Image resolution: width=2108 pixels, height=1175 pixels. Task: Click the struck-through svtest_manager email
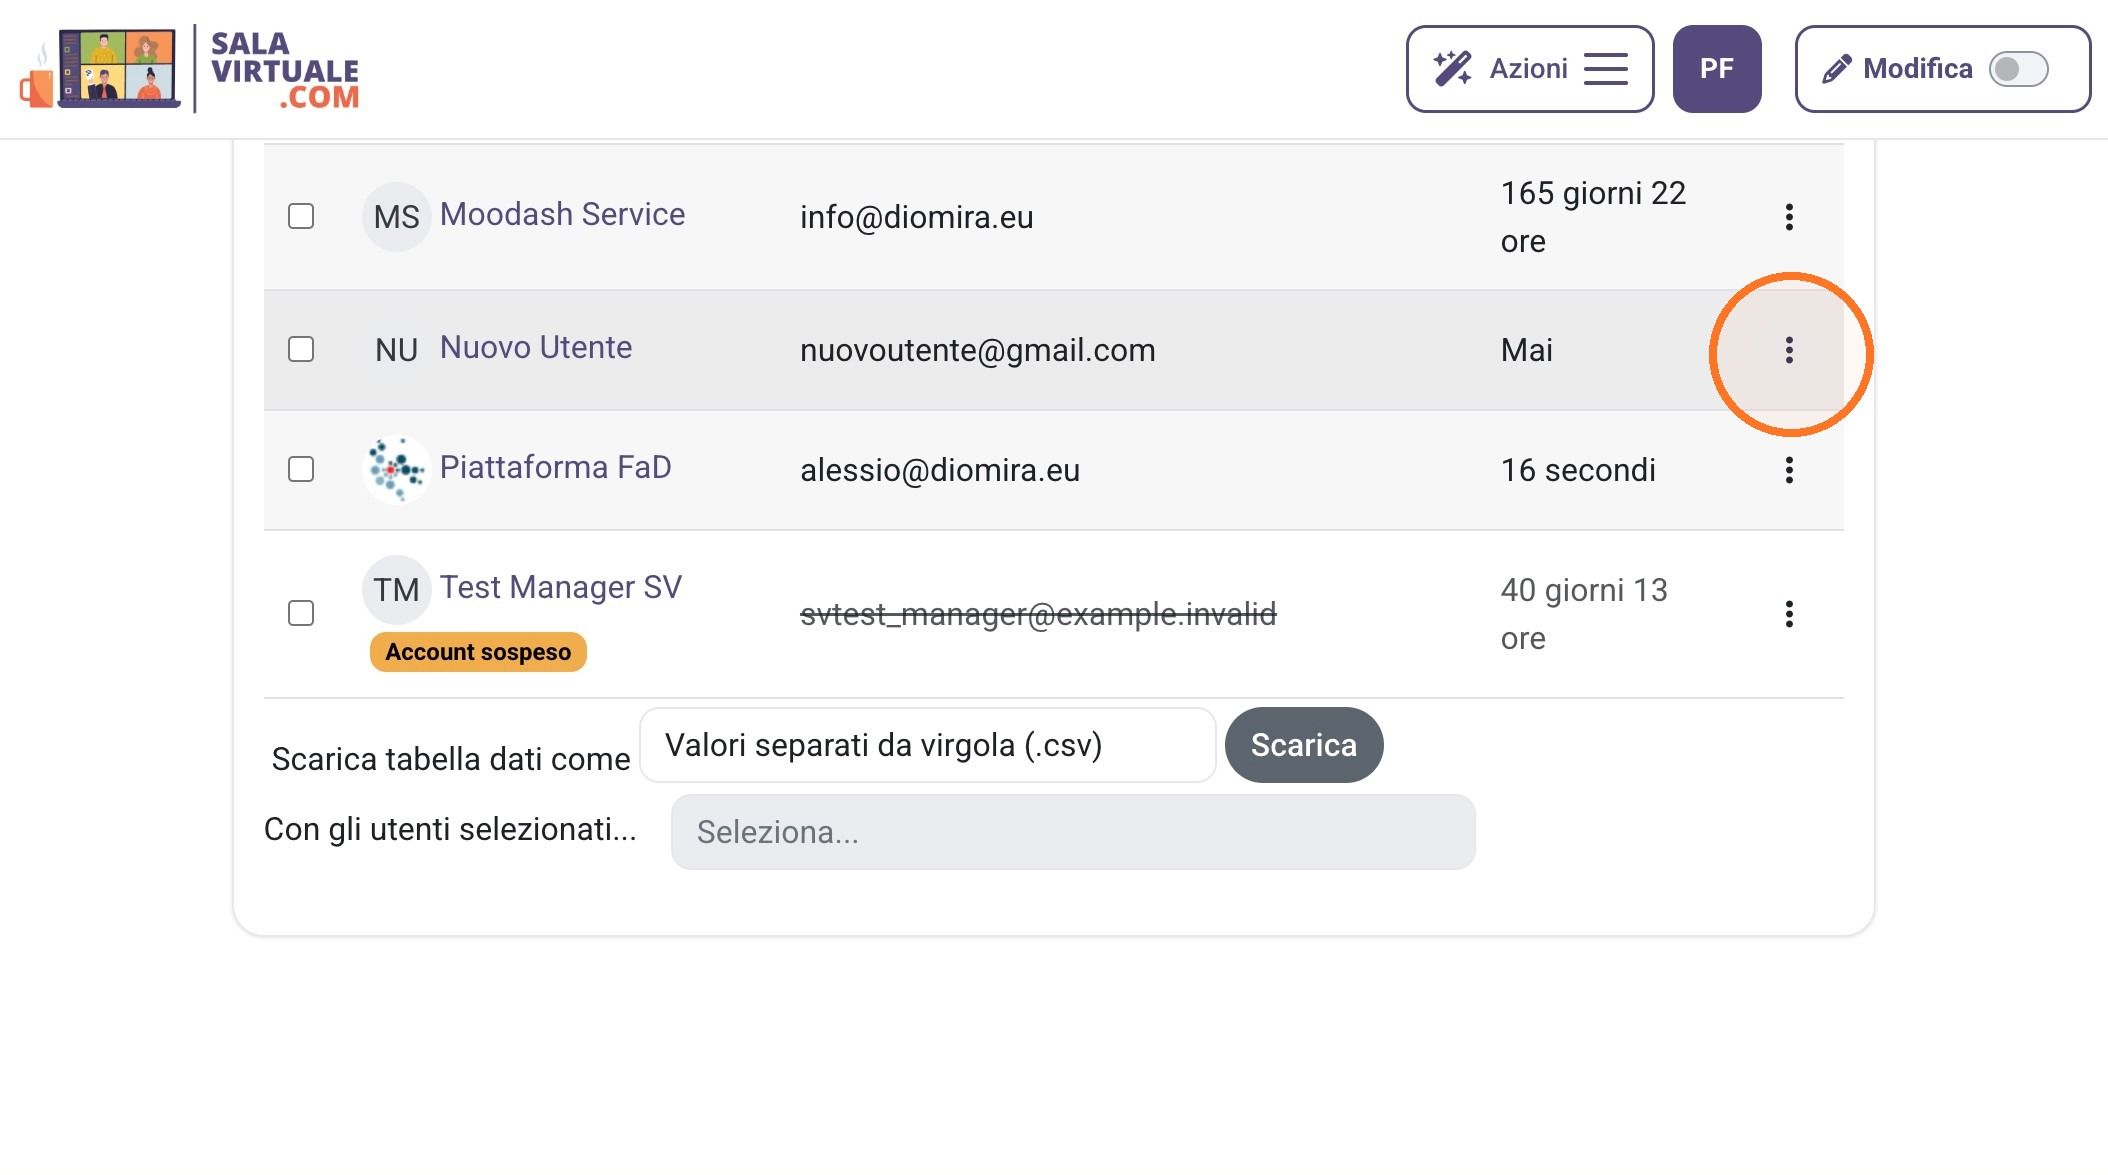pyautogui.click(x=1038, y=614)
